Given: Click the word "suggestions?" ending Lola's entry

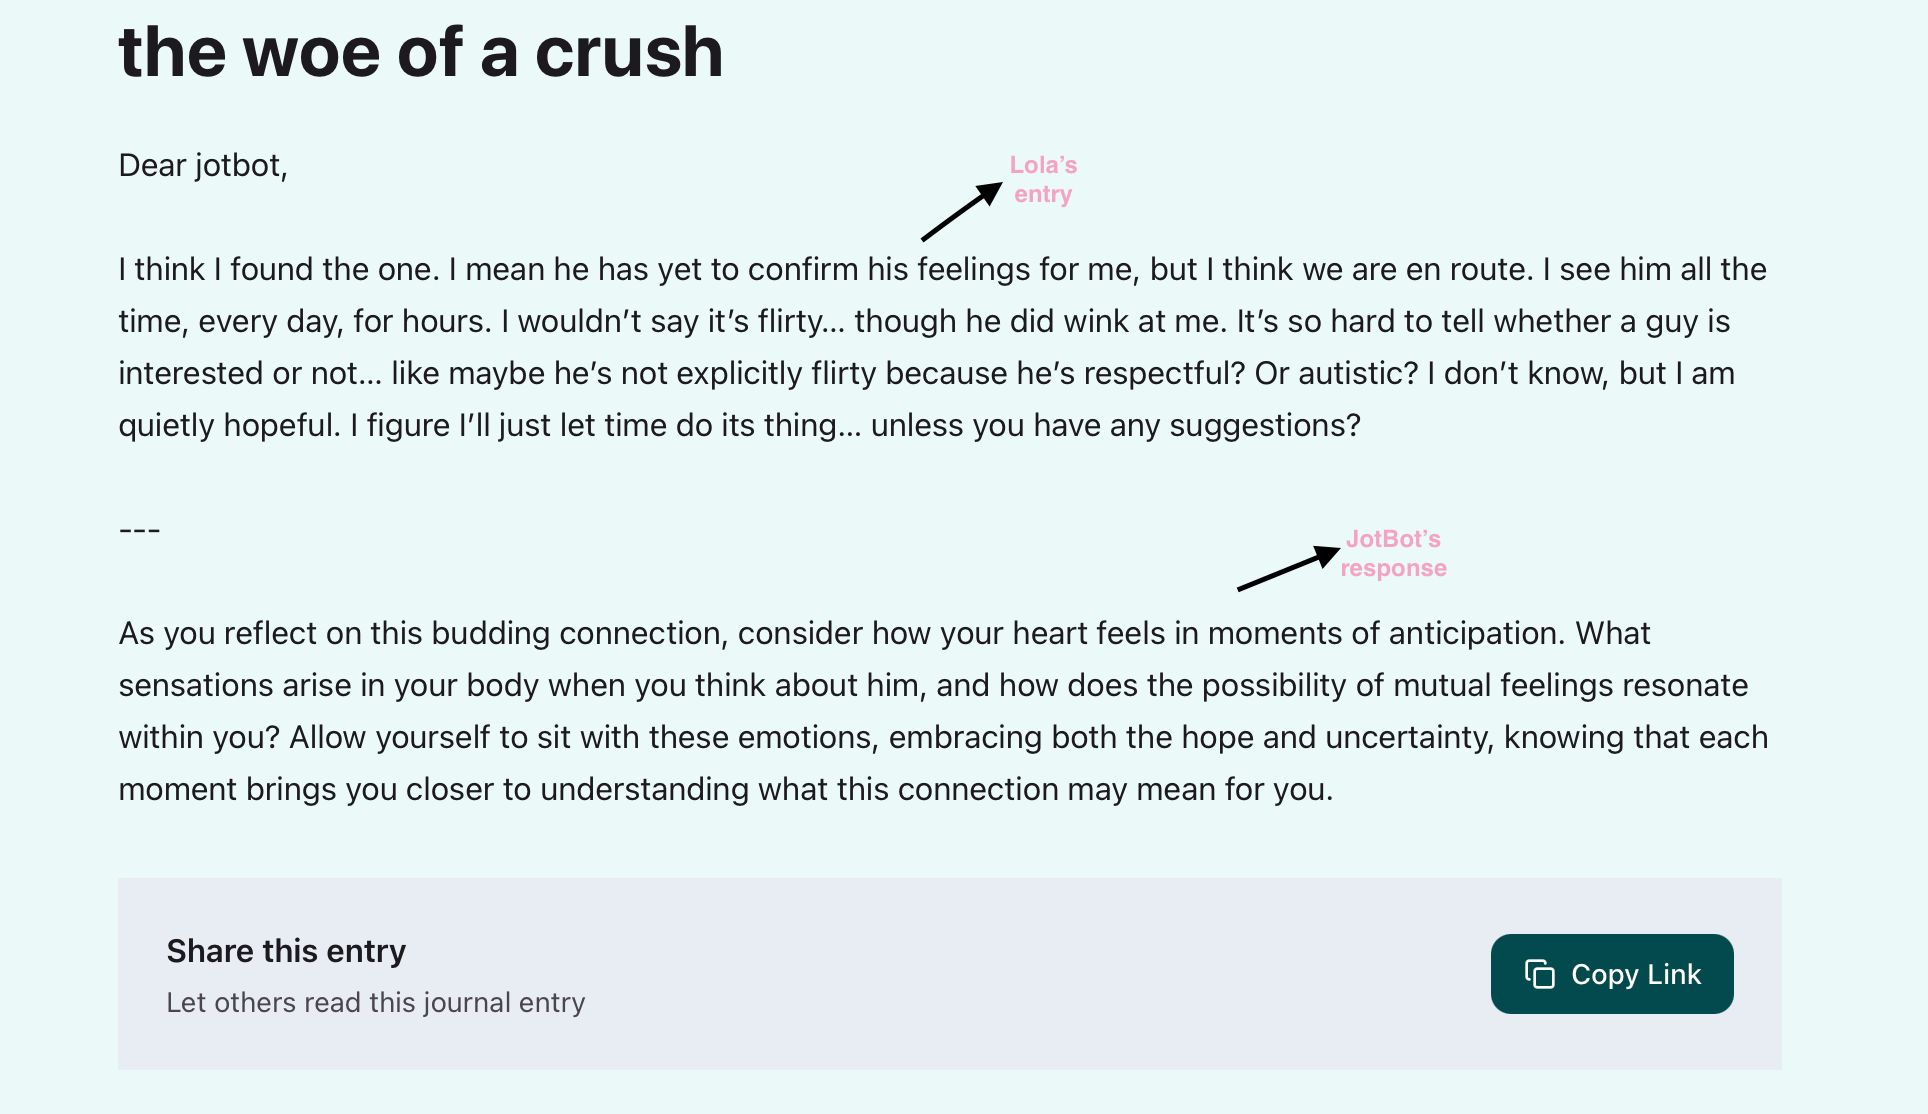Looking at the screenshot, I should [x=1265, y=425].
